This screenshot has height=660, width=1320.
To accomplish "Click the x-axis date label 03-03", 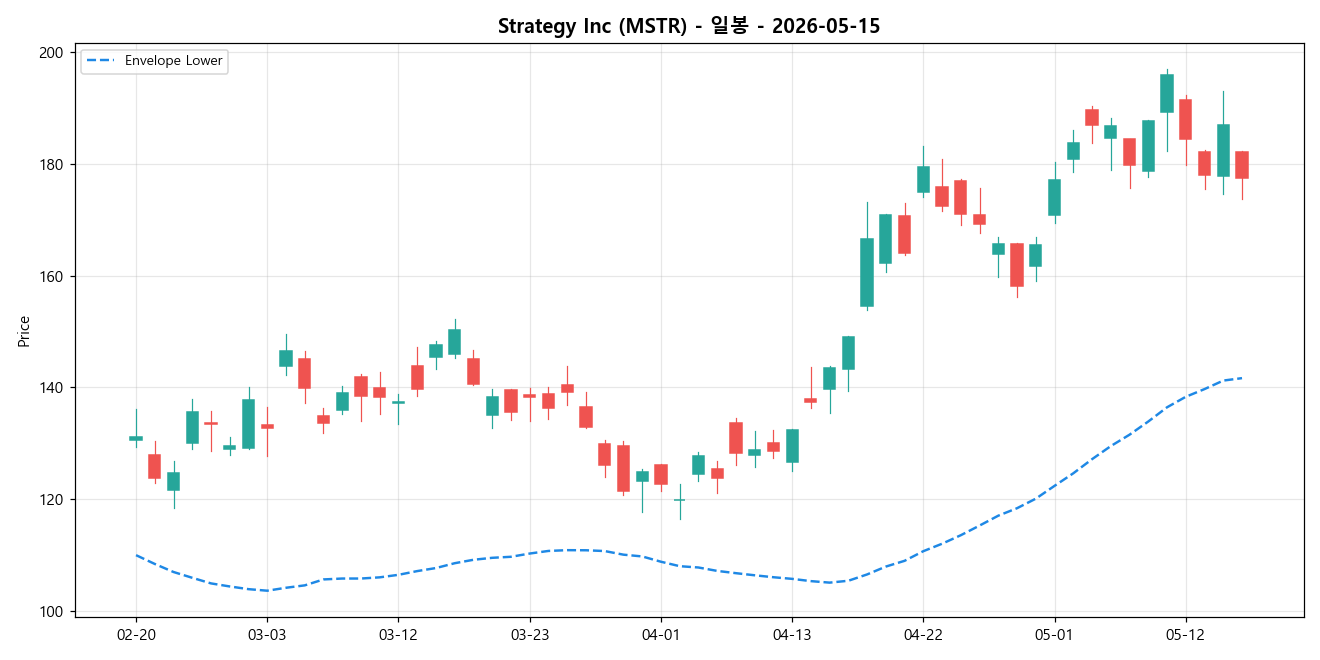I will 267,635.
